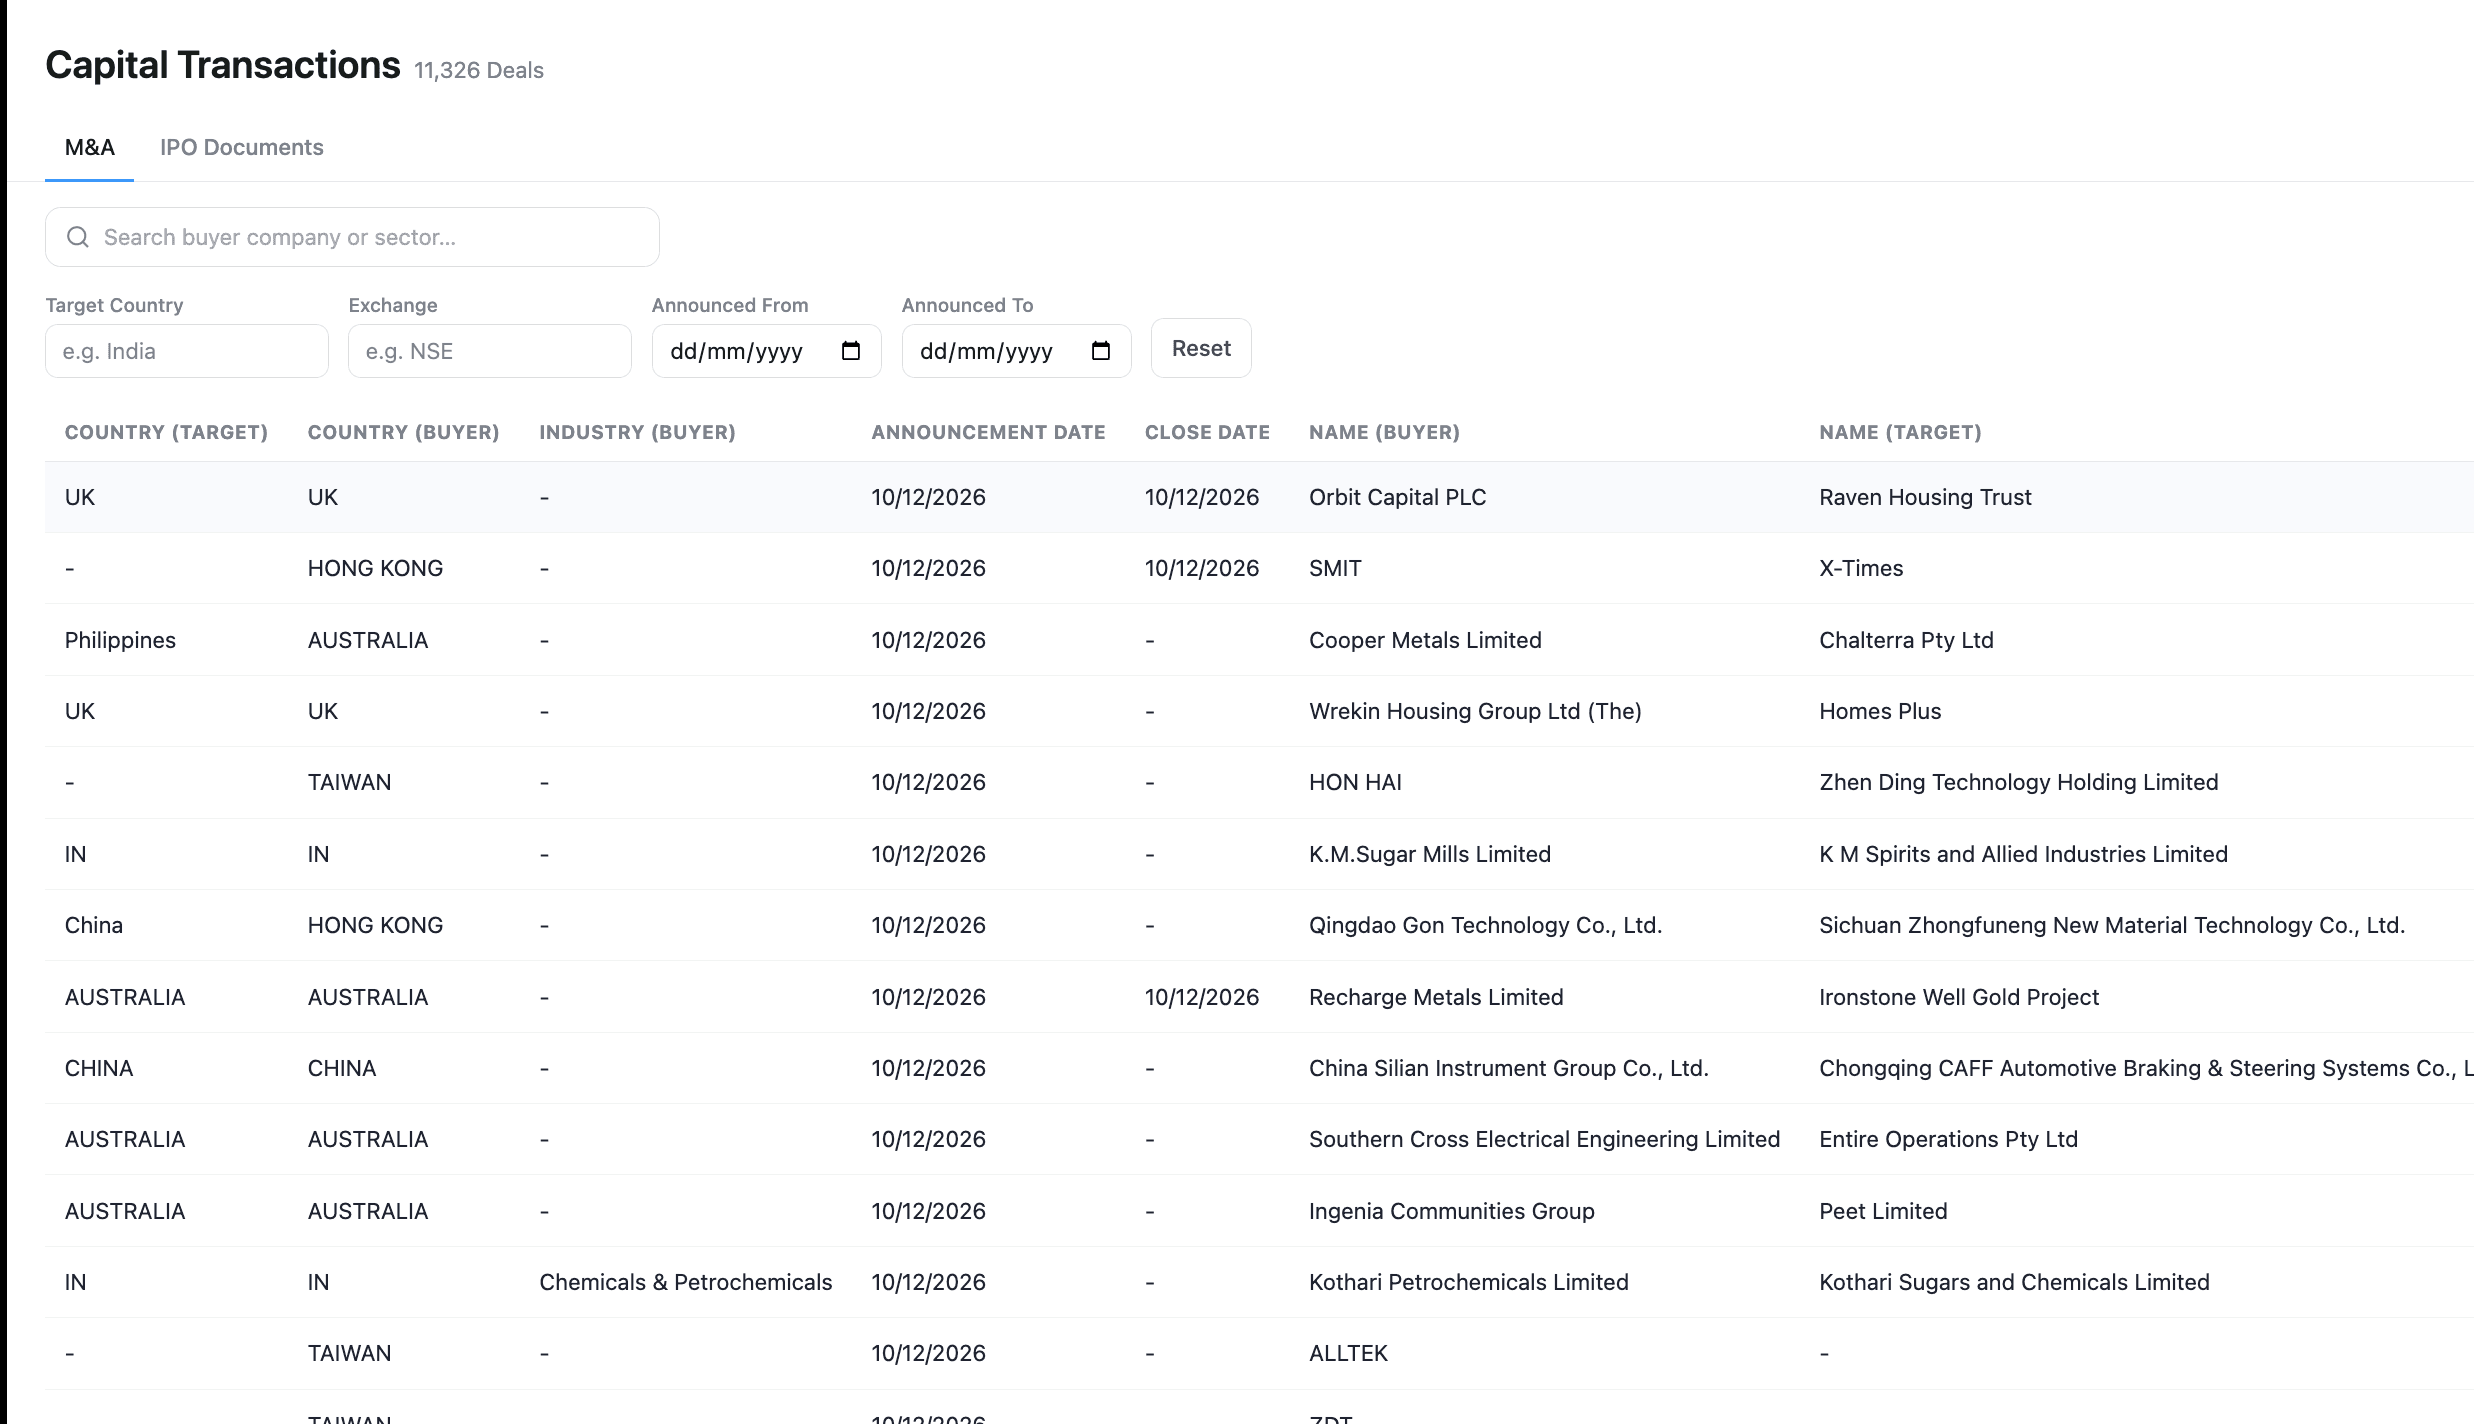Click the Announcement Date column header
The image size is (2474, 1424).
point(988,432)
